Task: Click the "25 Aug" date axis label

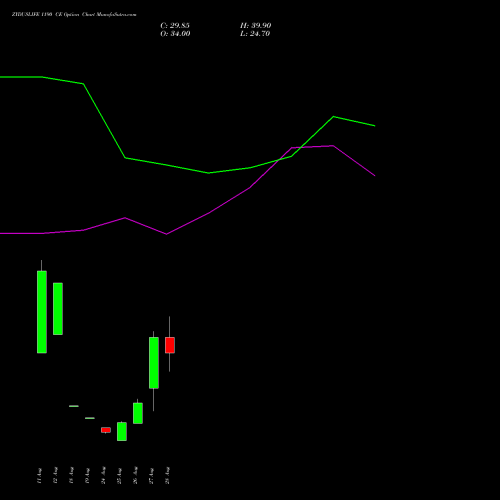Action: [119, 476]
